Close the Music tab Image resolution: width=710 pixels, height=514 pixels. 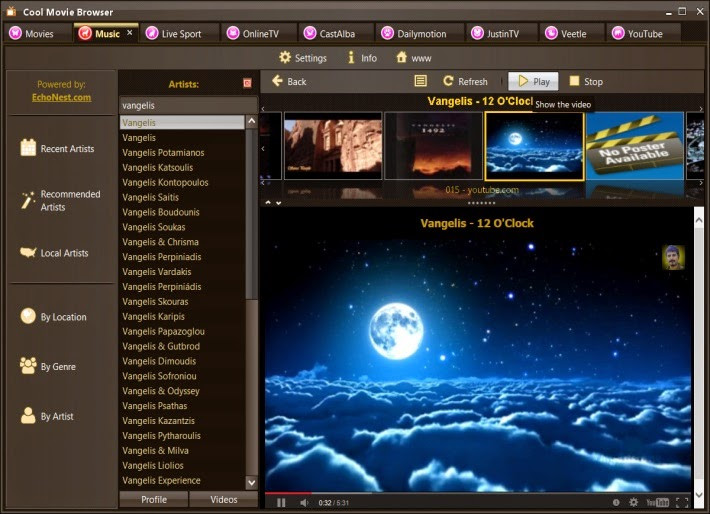tap(130, 33)
